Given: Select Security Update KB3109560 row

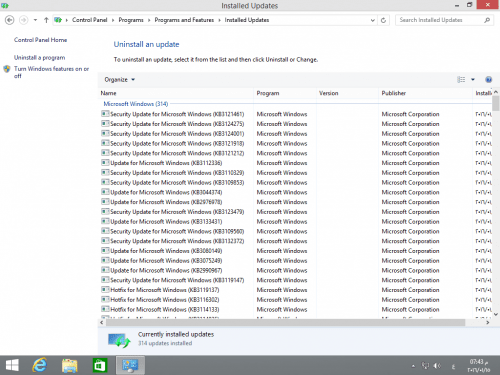Looking at the screenshot, I should pyautogui.click(x=296, y=231).
